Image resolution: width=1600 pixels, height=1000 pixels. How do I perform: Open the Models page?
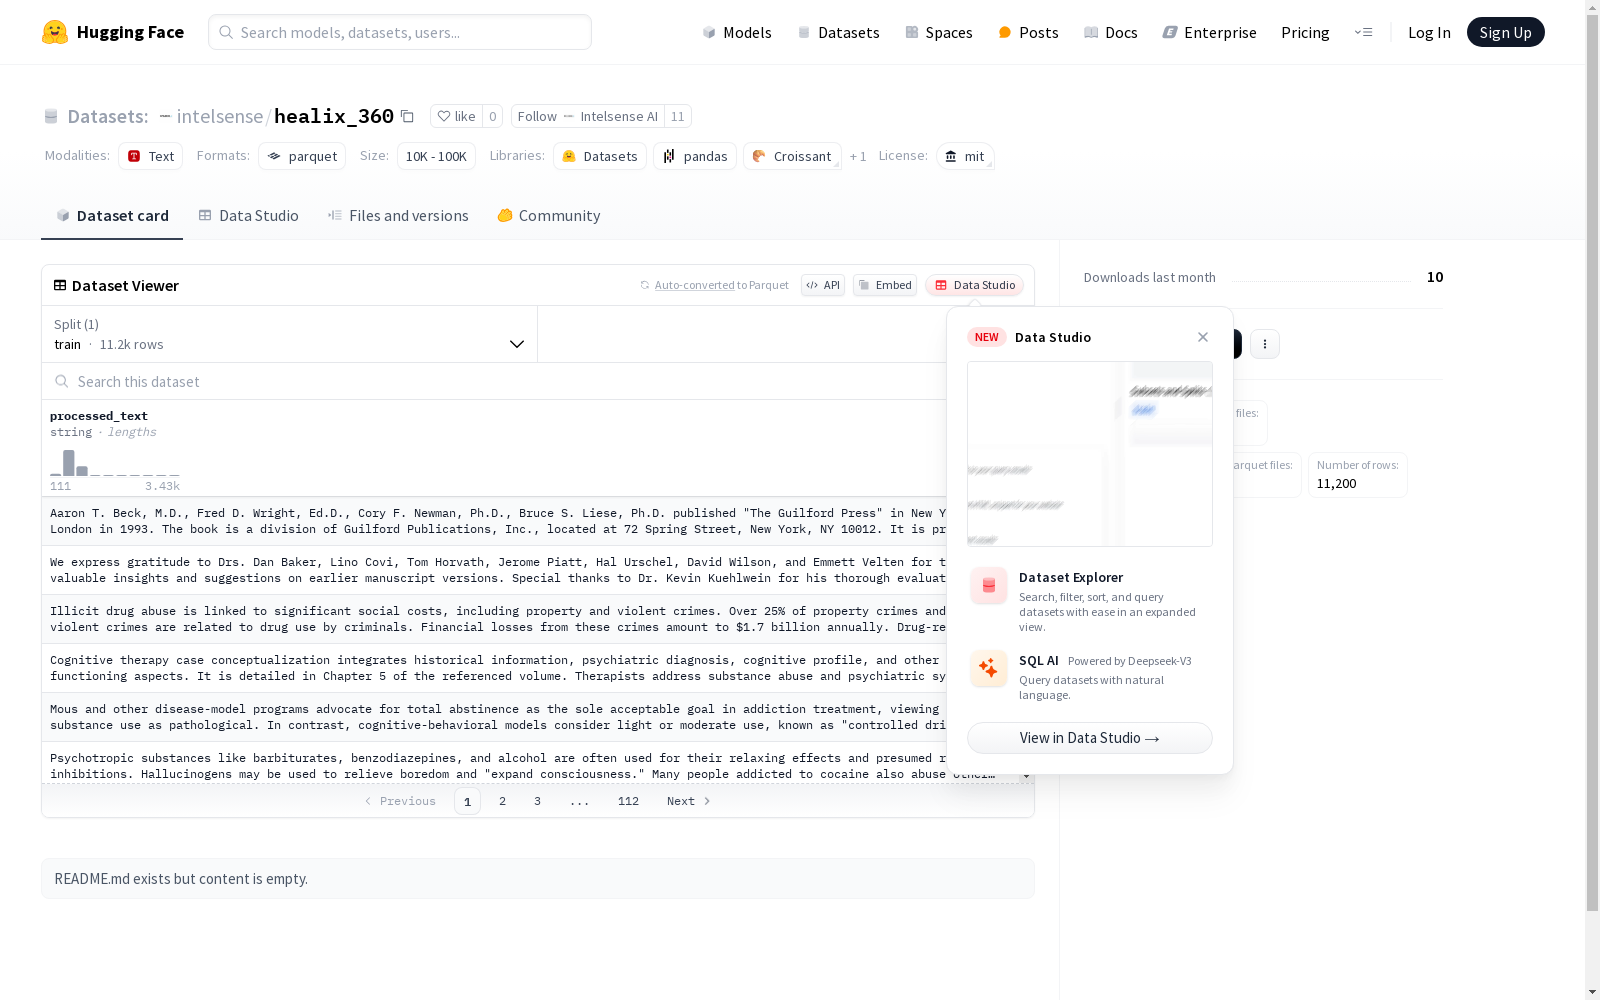pos(737,32)
